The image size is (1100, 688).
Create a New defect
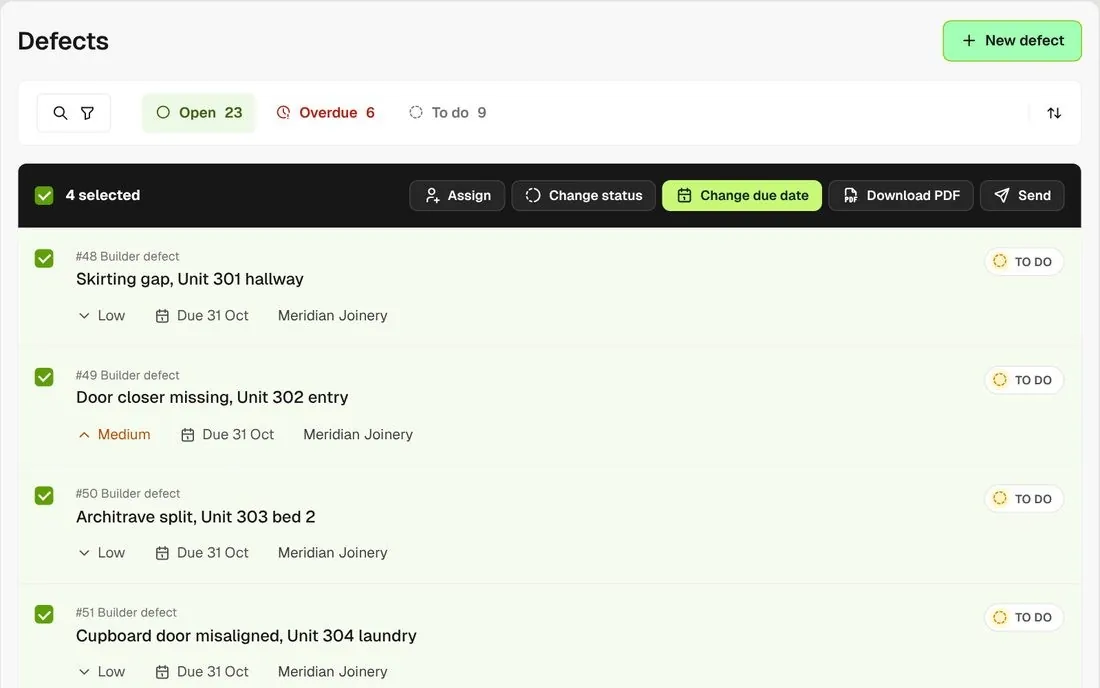pos(1012,41)
